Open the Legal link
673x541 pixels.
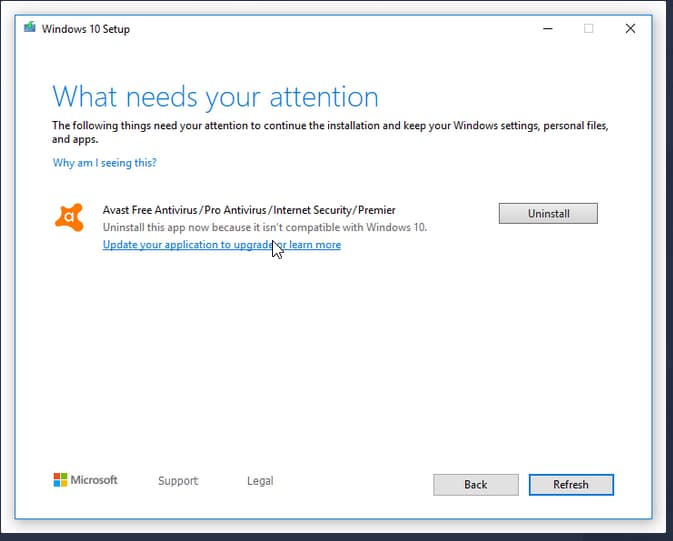[x=260, y=480]
